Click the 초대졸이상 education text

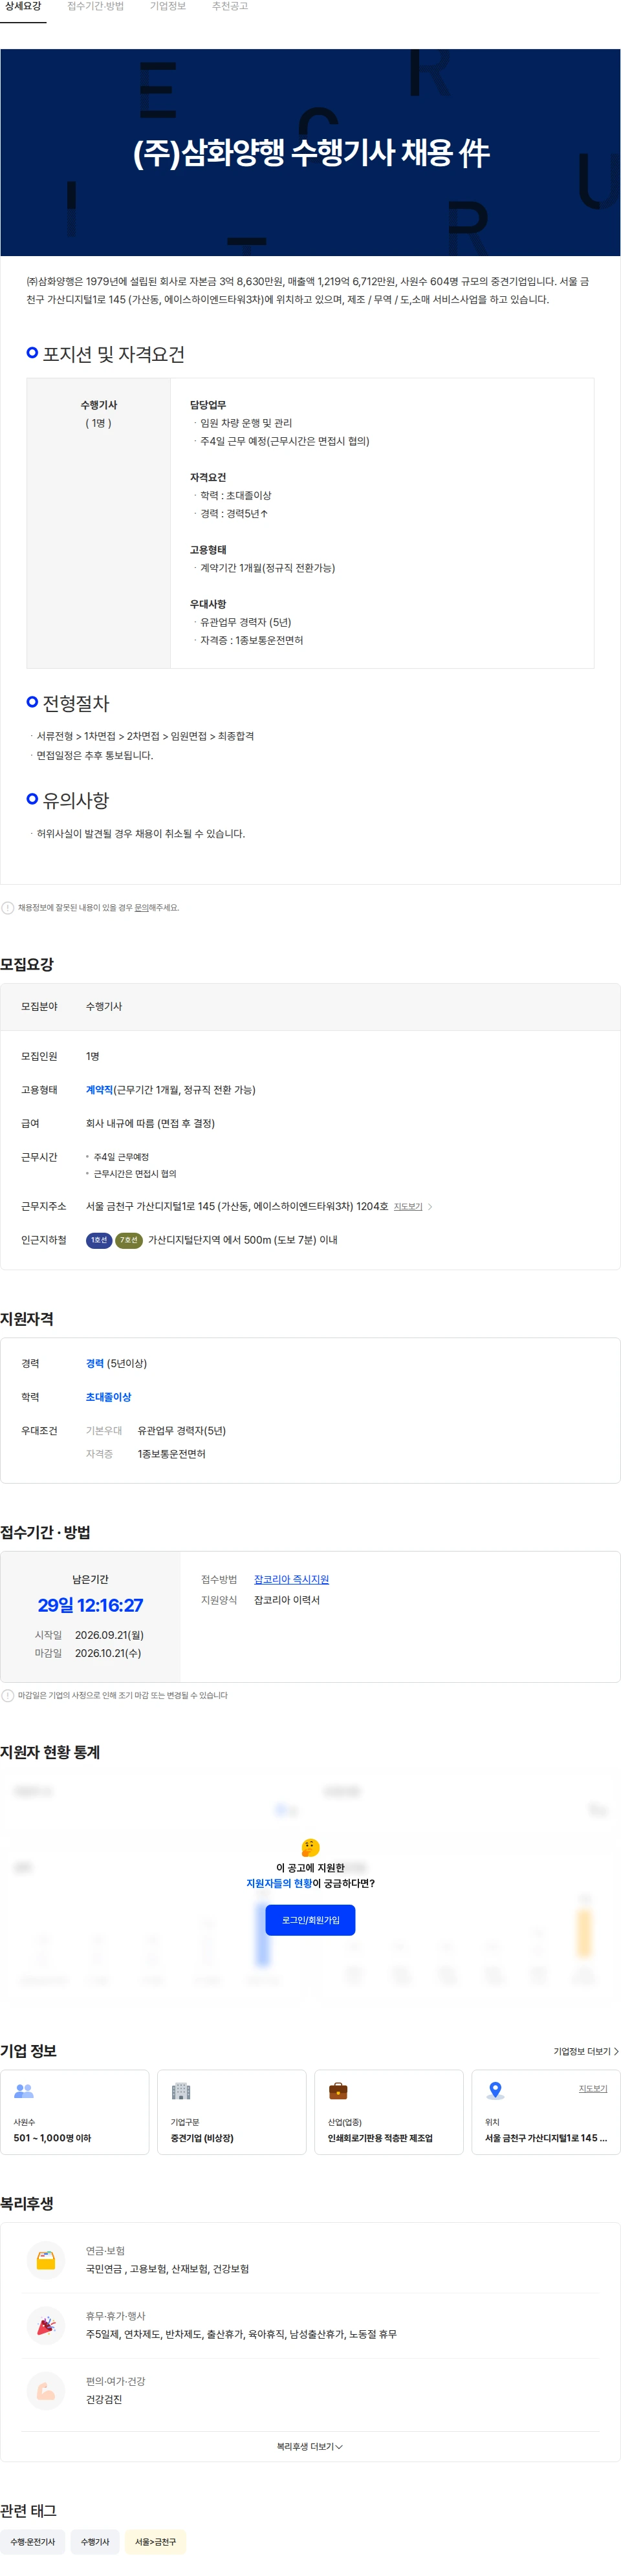108,1397
